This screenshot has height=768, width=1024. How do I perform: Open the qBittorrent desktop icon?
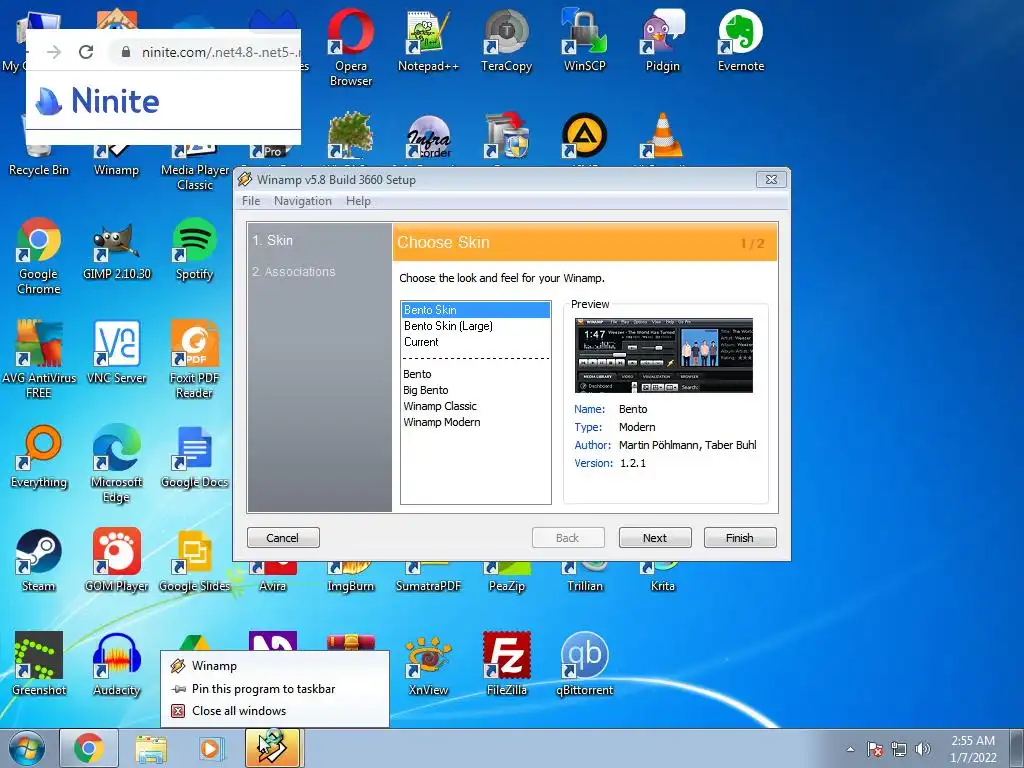(584, 664)
